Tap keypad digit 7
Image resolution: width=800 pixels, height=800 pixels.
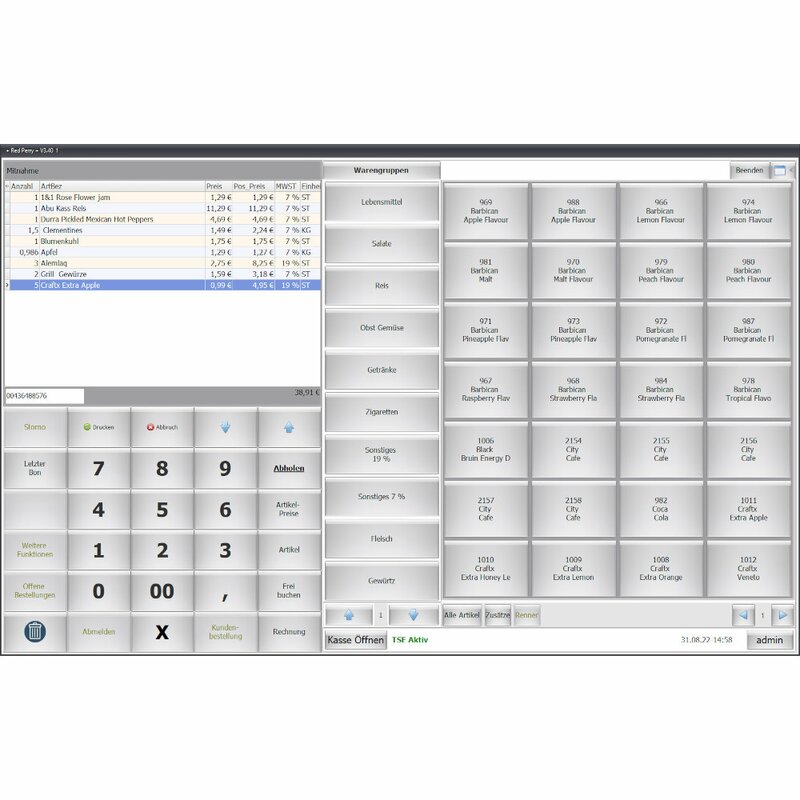point(98,468)
